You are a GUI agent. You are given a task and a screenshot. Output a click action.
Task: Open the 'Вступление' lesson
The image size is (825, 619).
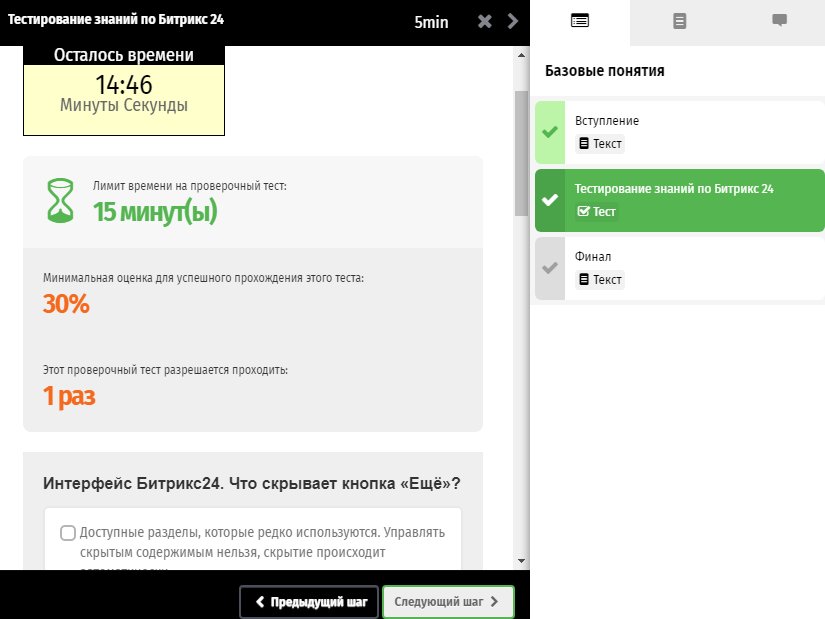(607, 121)
